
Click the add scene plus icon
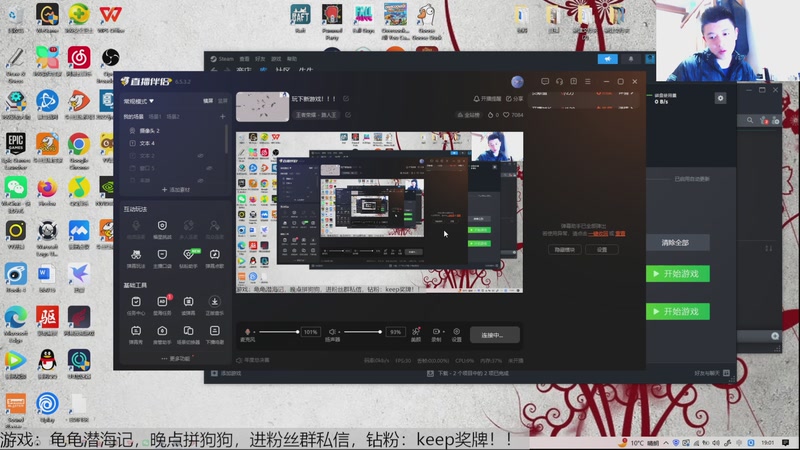point(222,117)
